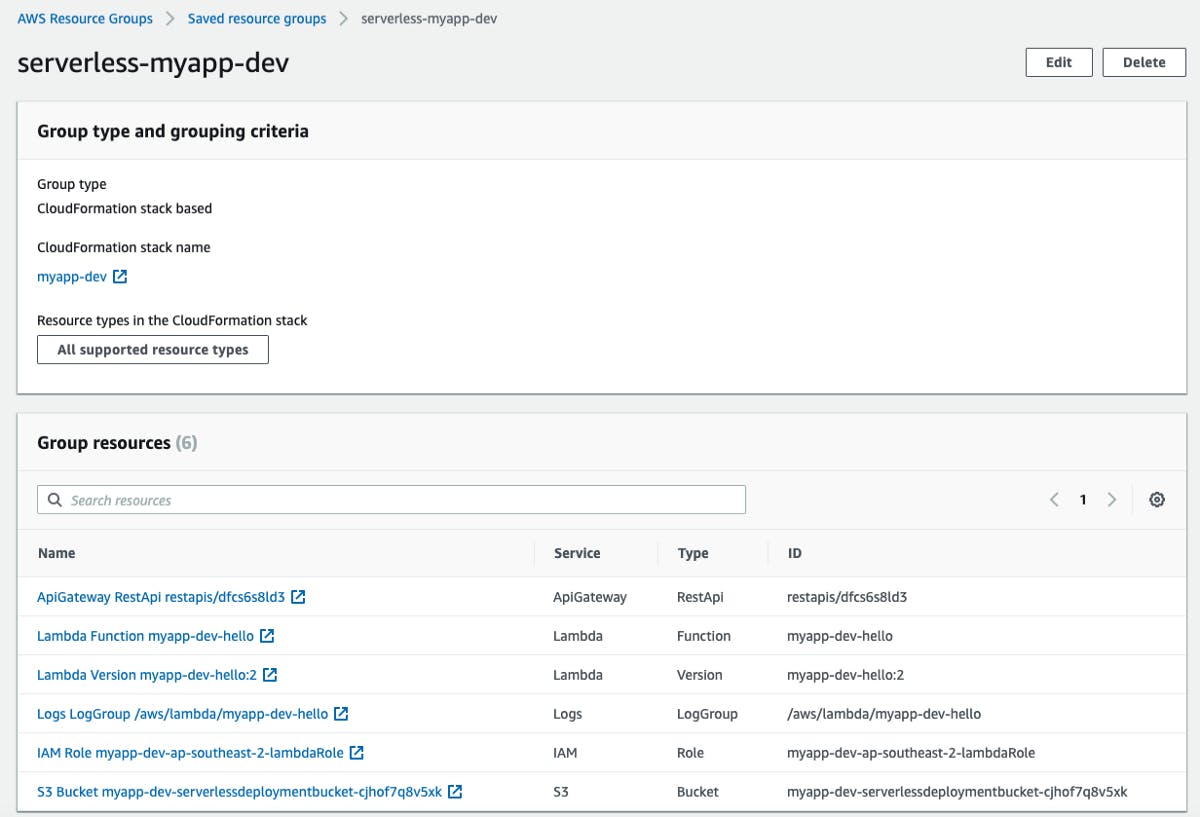Viewport: 1200px width, 817px height.
Task: Click the Edit button
Action: [1058, 62]
